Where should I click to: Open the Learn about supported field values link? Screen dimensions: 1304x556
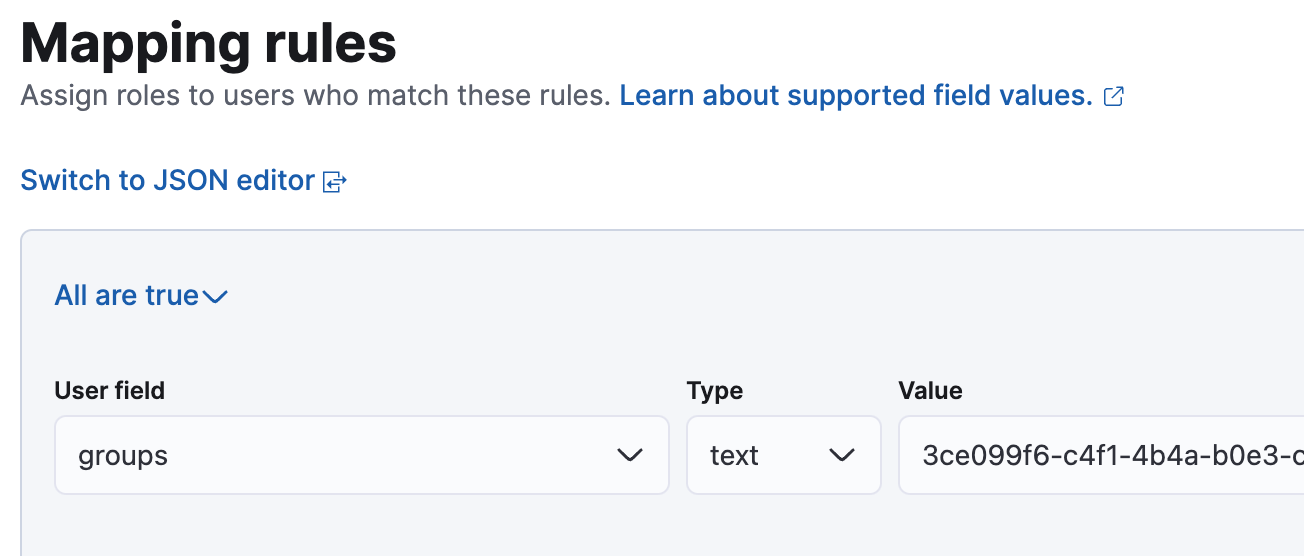pos(855,96)
